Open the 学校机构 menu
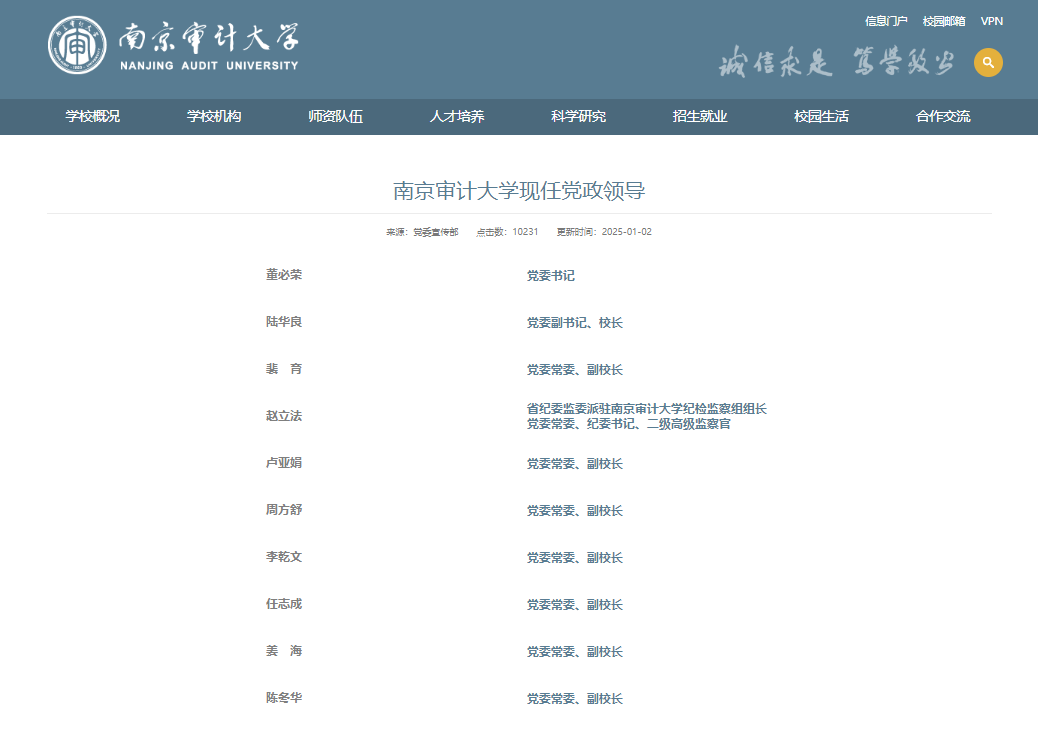 (x=214, y=116)
